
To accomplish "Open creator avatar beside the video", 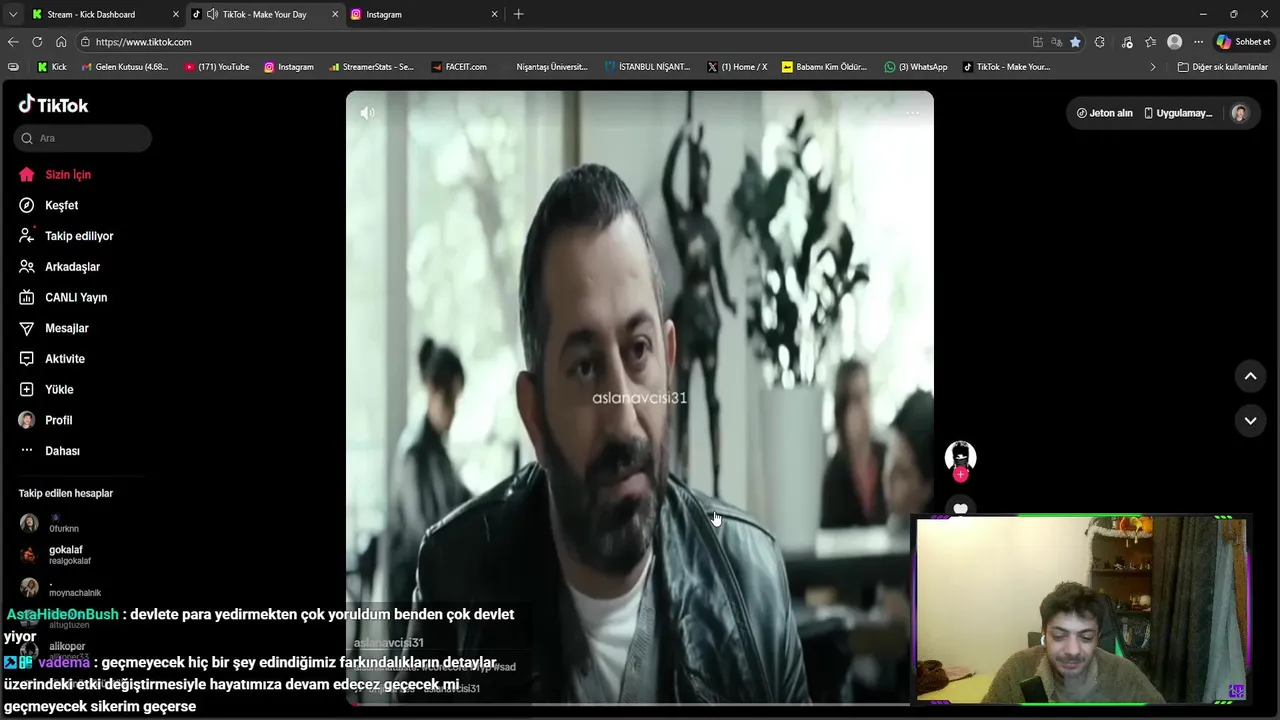I will [x=961, y=457].
